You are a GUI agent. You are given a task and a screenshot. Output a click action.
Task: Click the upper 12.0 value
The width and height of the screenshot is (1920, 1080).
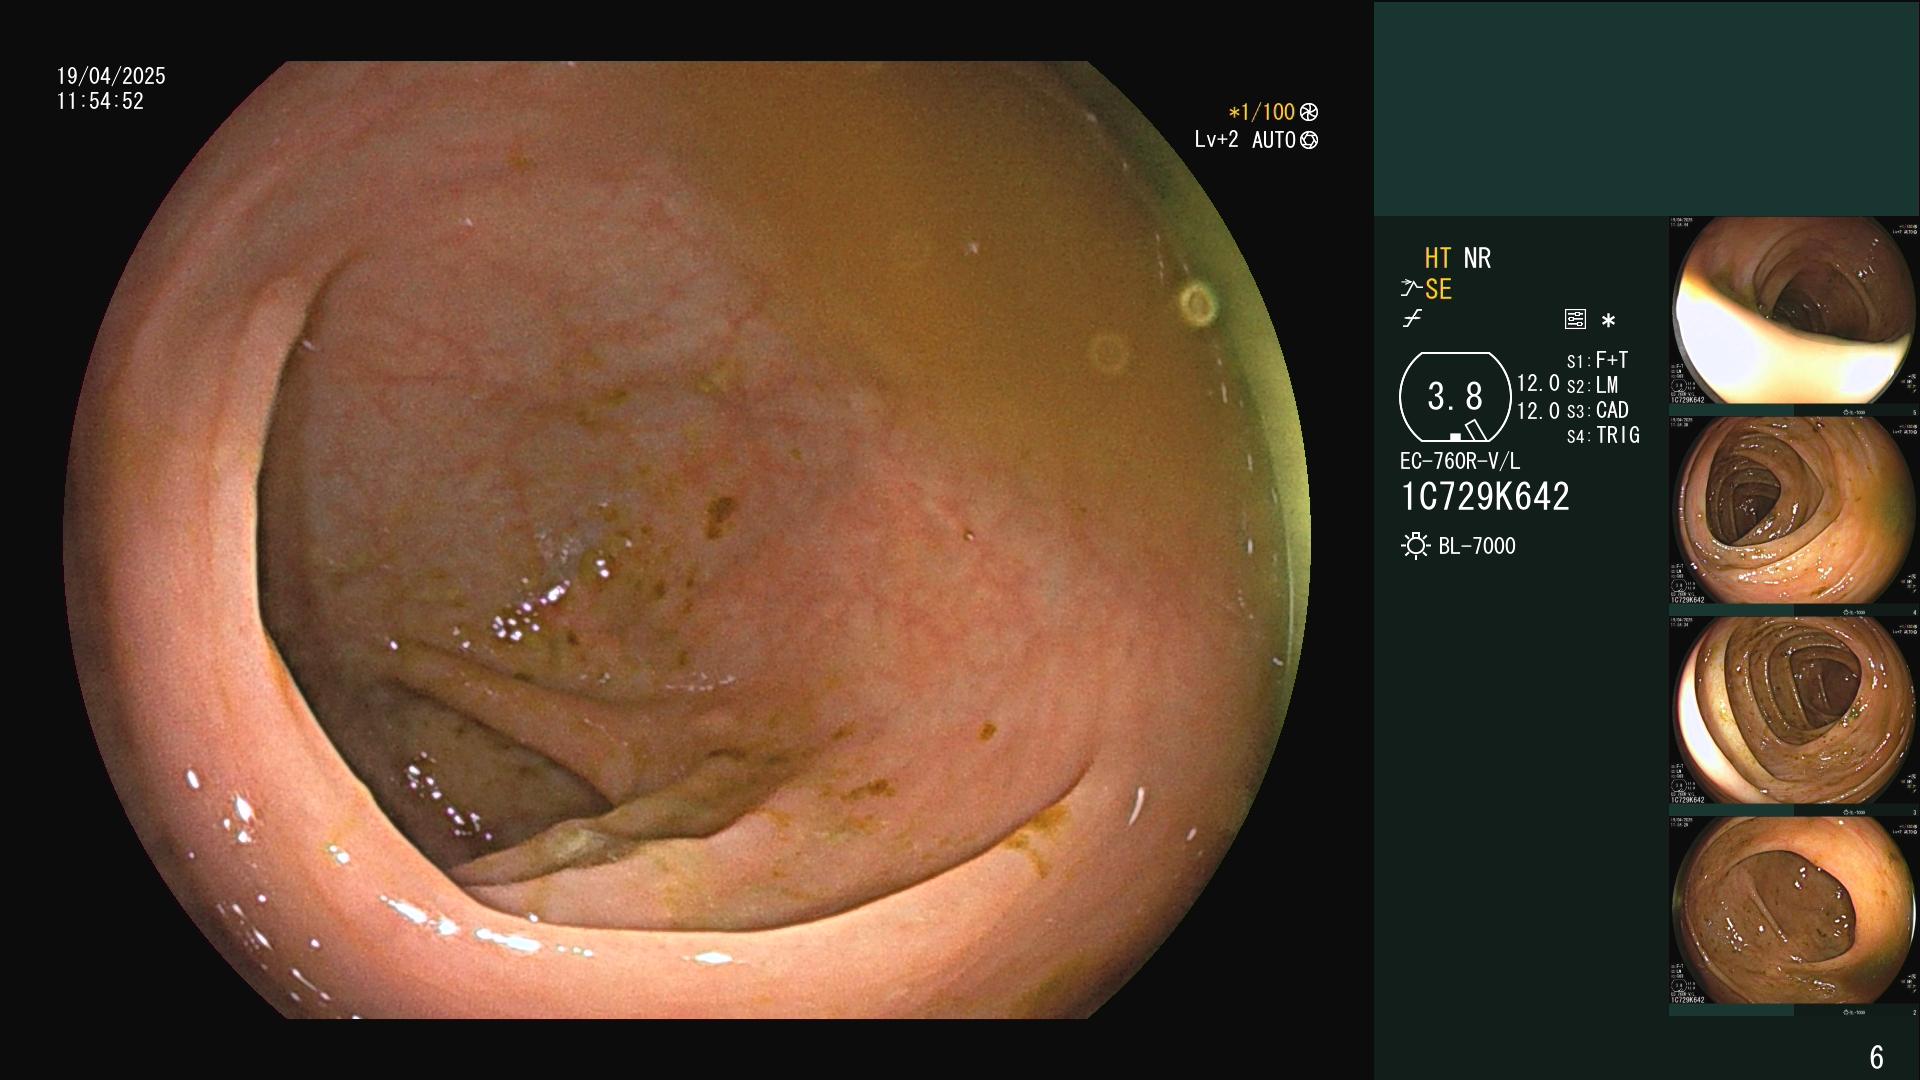[x=1538, y=383]
